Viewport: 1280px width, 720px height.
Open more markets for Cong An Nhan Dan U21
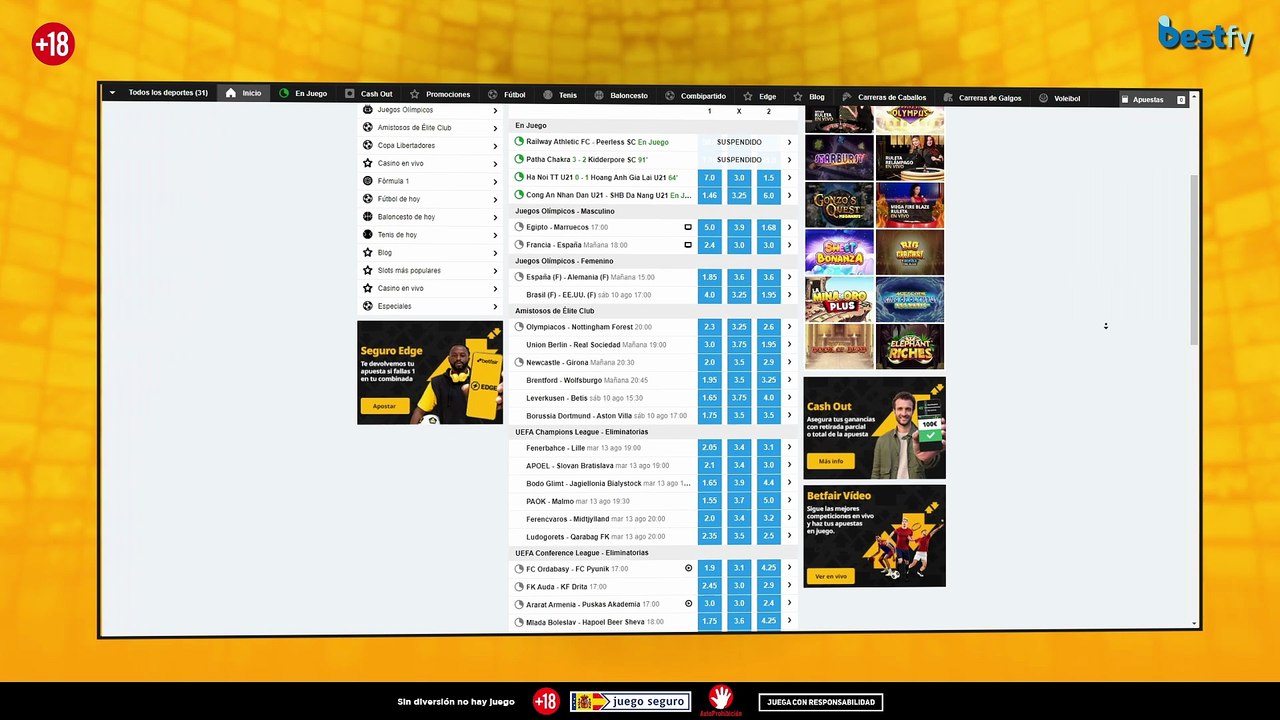pos(789,195)
